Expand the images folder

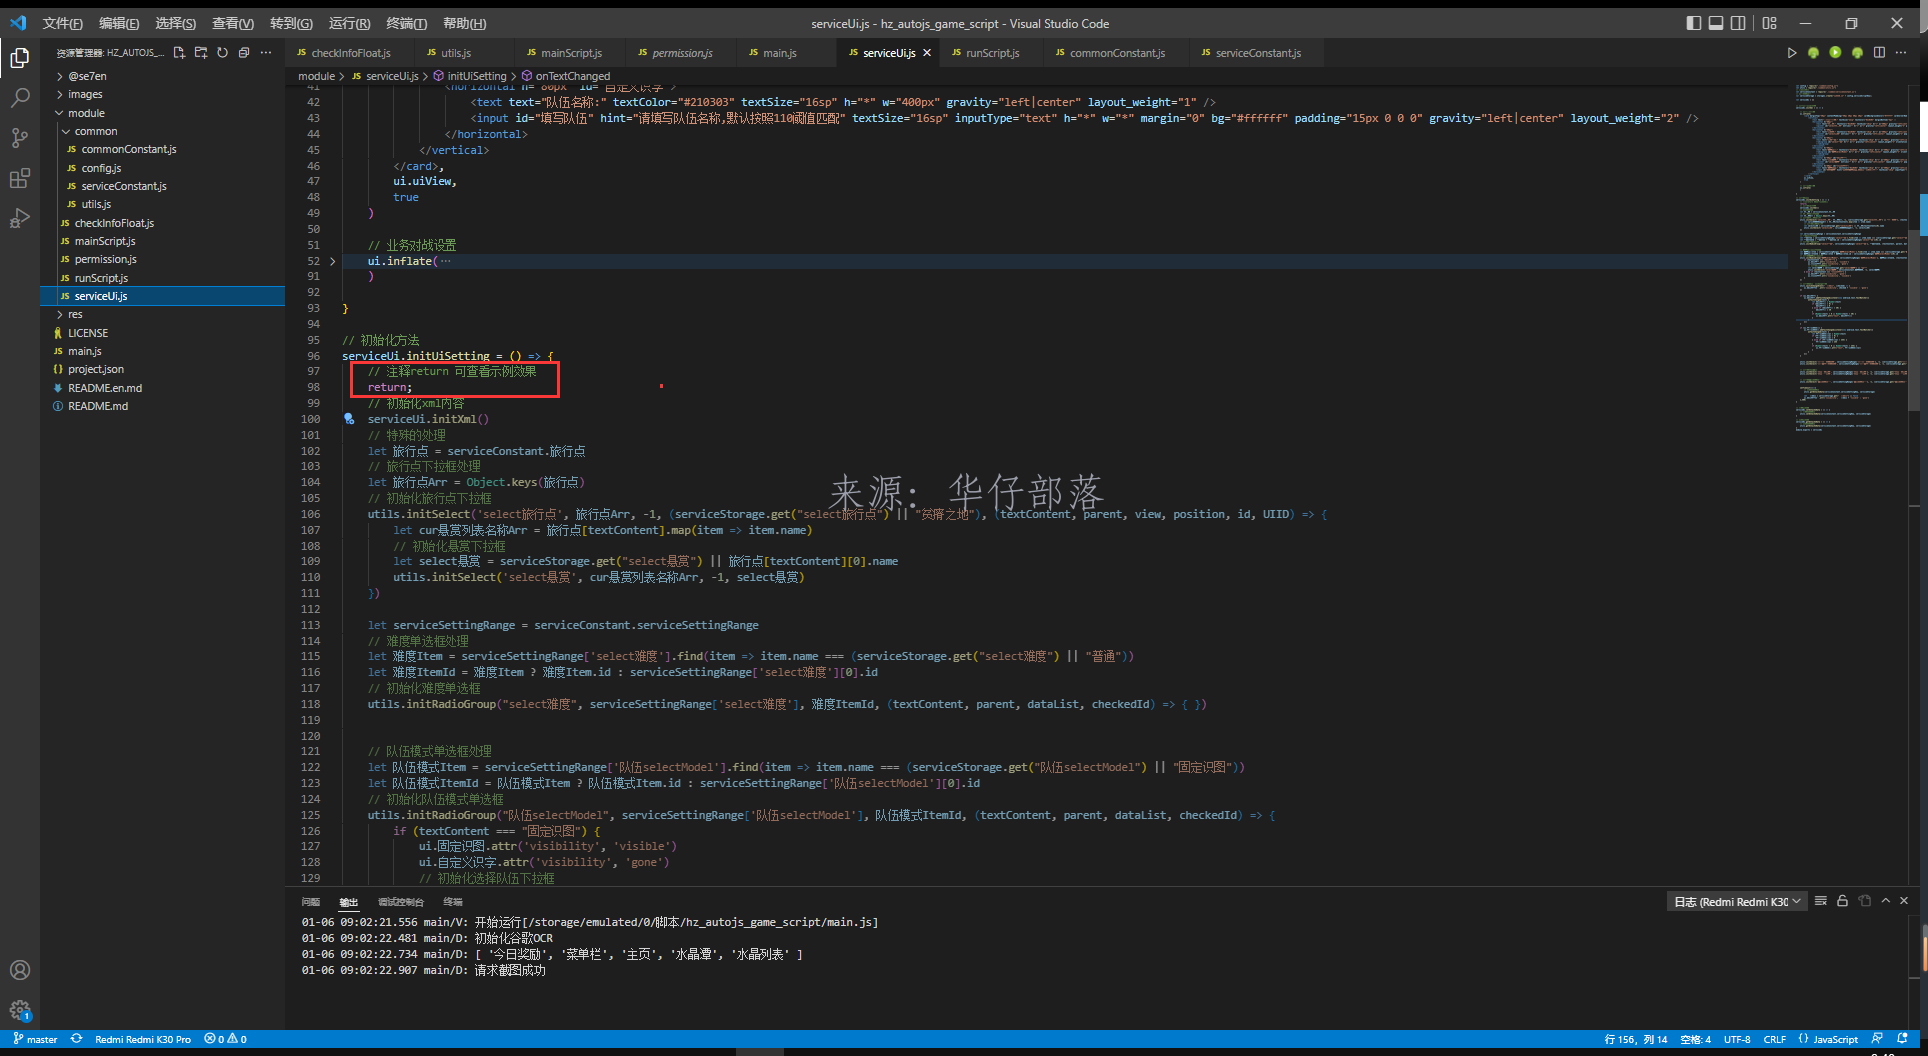click(x=85, y=94)
